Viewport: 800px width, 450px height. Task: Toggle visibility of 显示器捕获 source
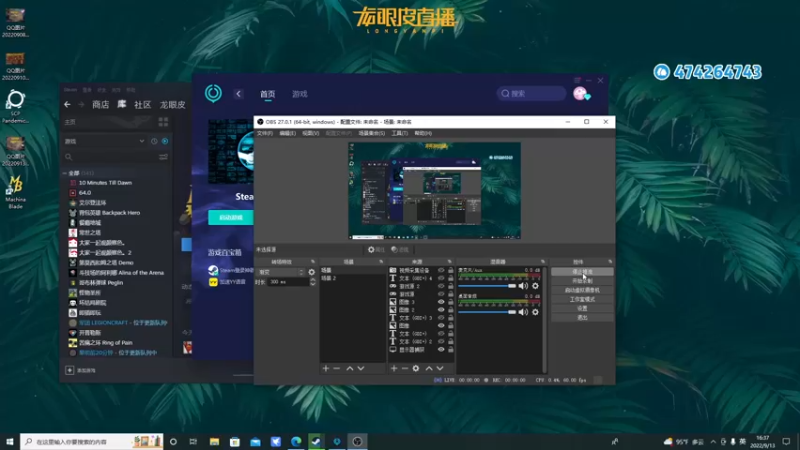[441, 349]
